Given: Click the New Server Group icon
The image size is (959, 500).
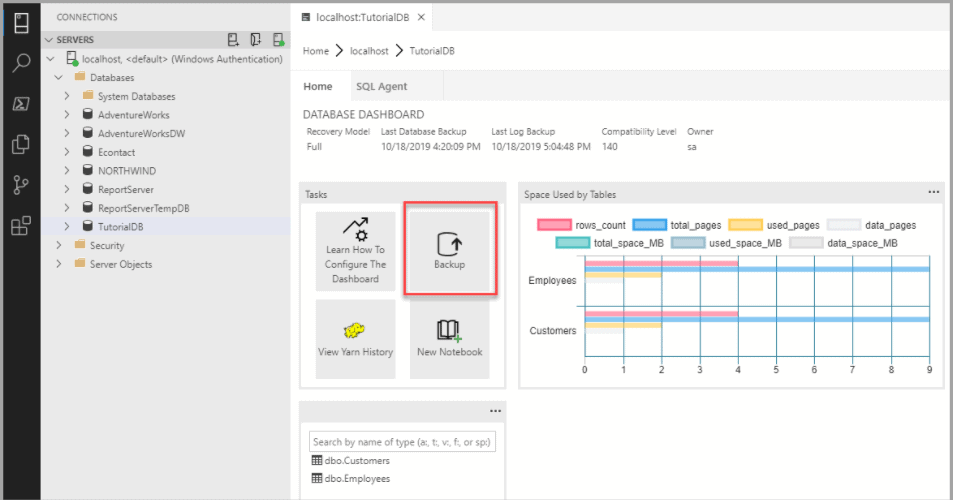Looking at the screenshot, I should point(256,39).
